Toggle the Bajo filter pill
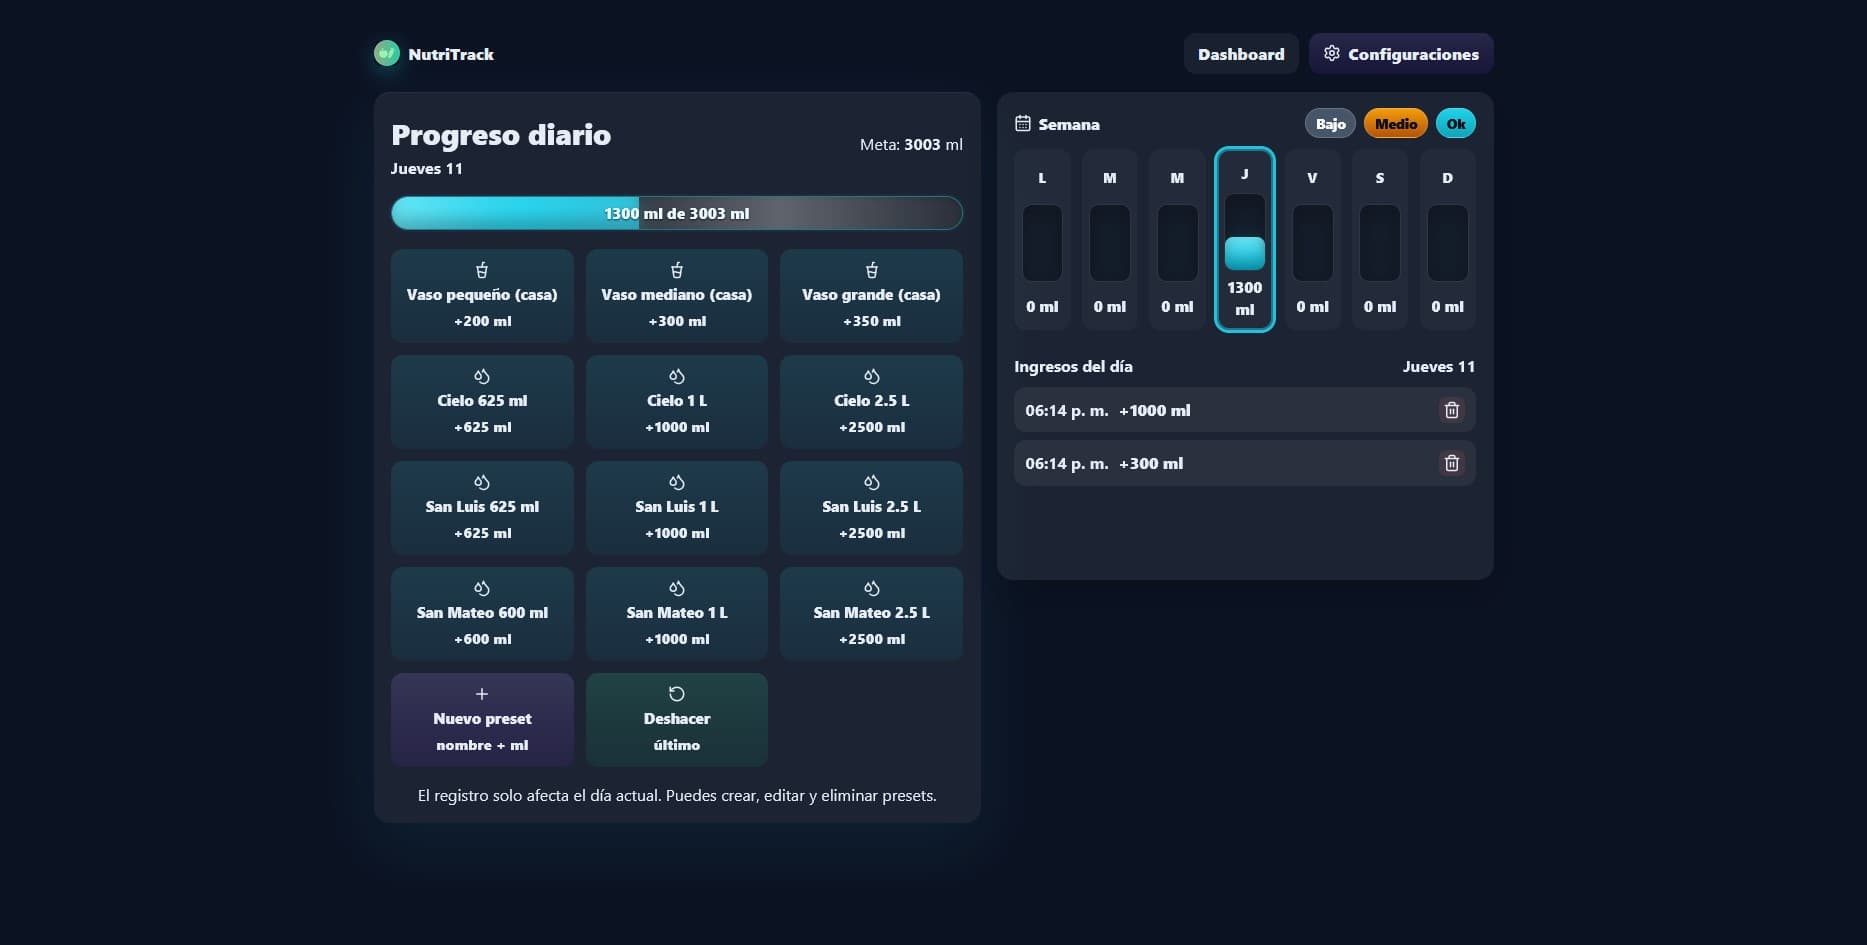Viewport: 1867px width, 945px height. (1329, 123)
